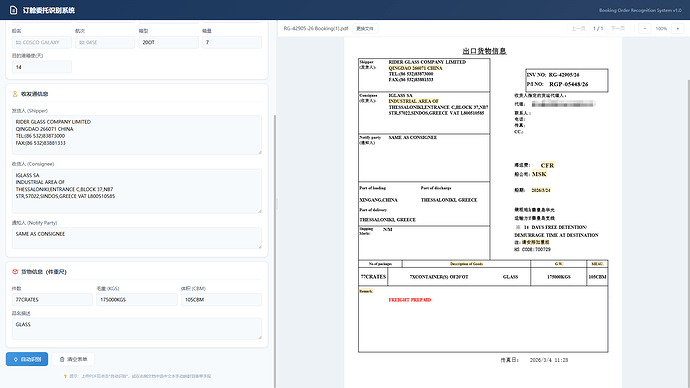Click the highlighted CFR term in the PDF

coord(547,165)
